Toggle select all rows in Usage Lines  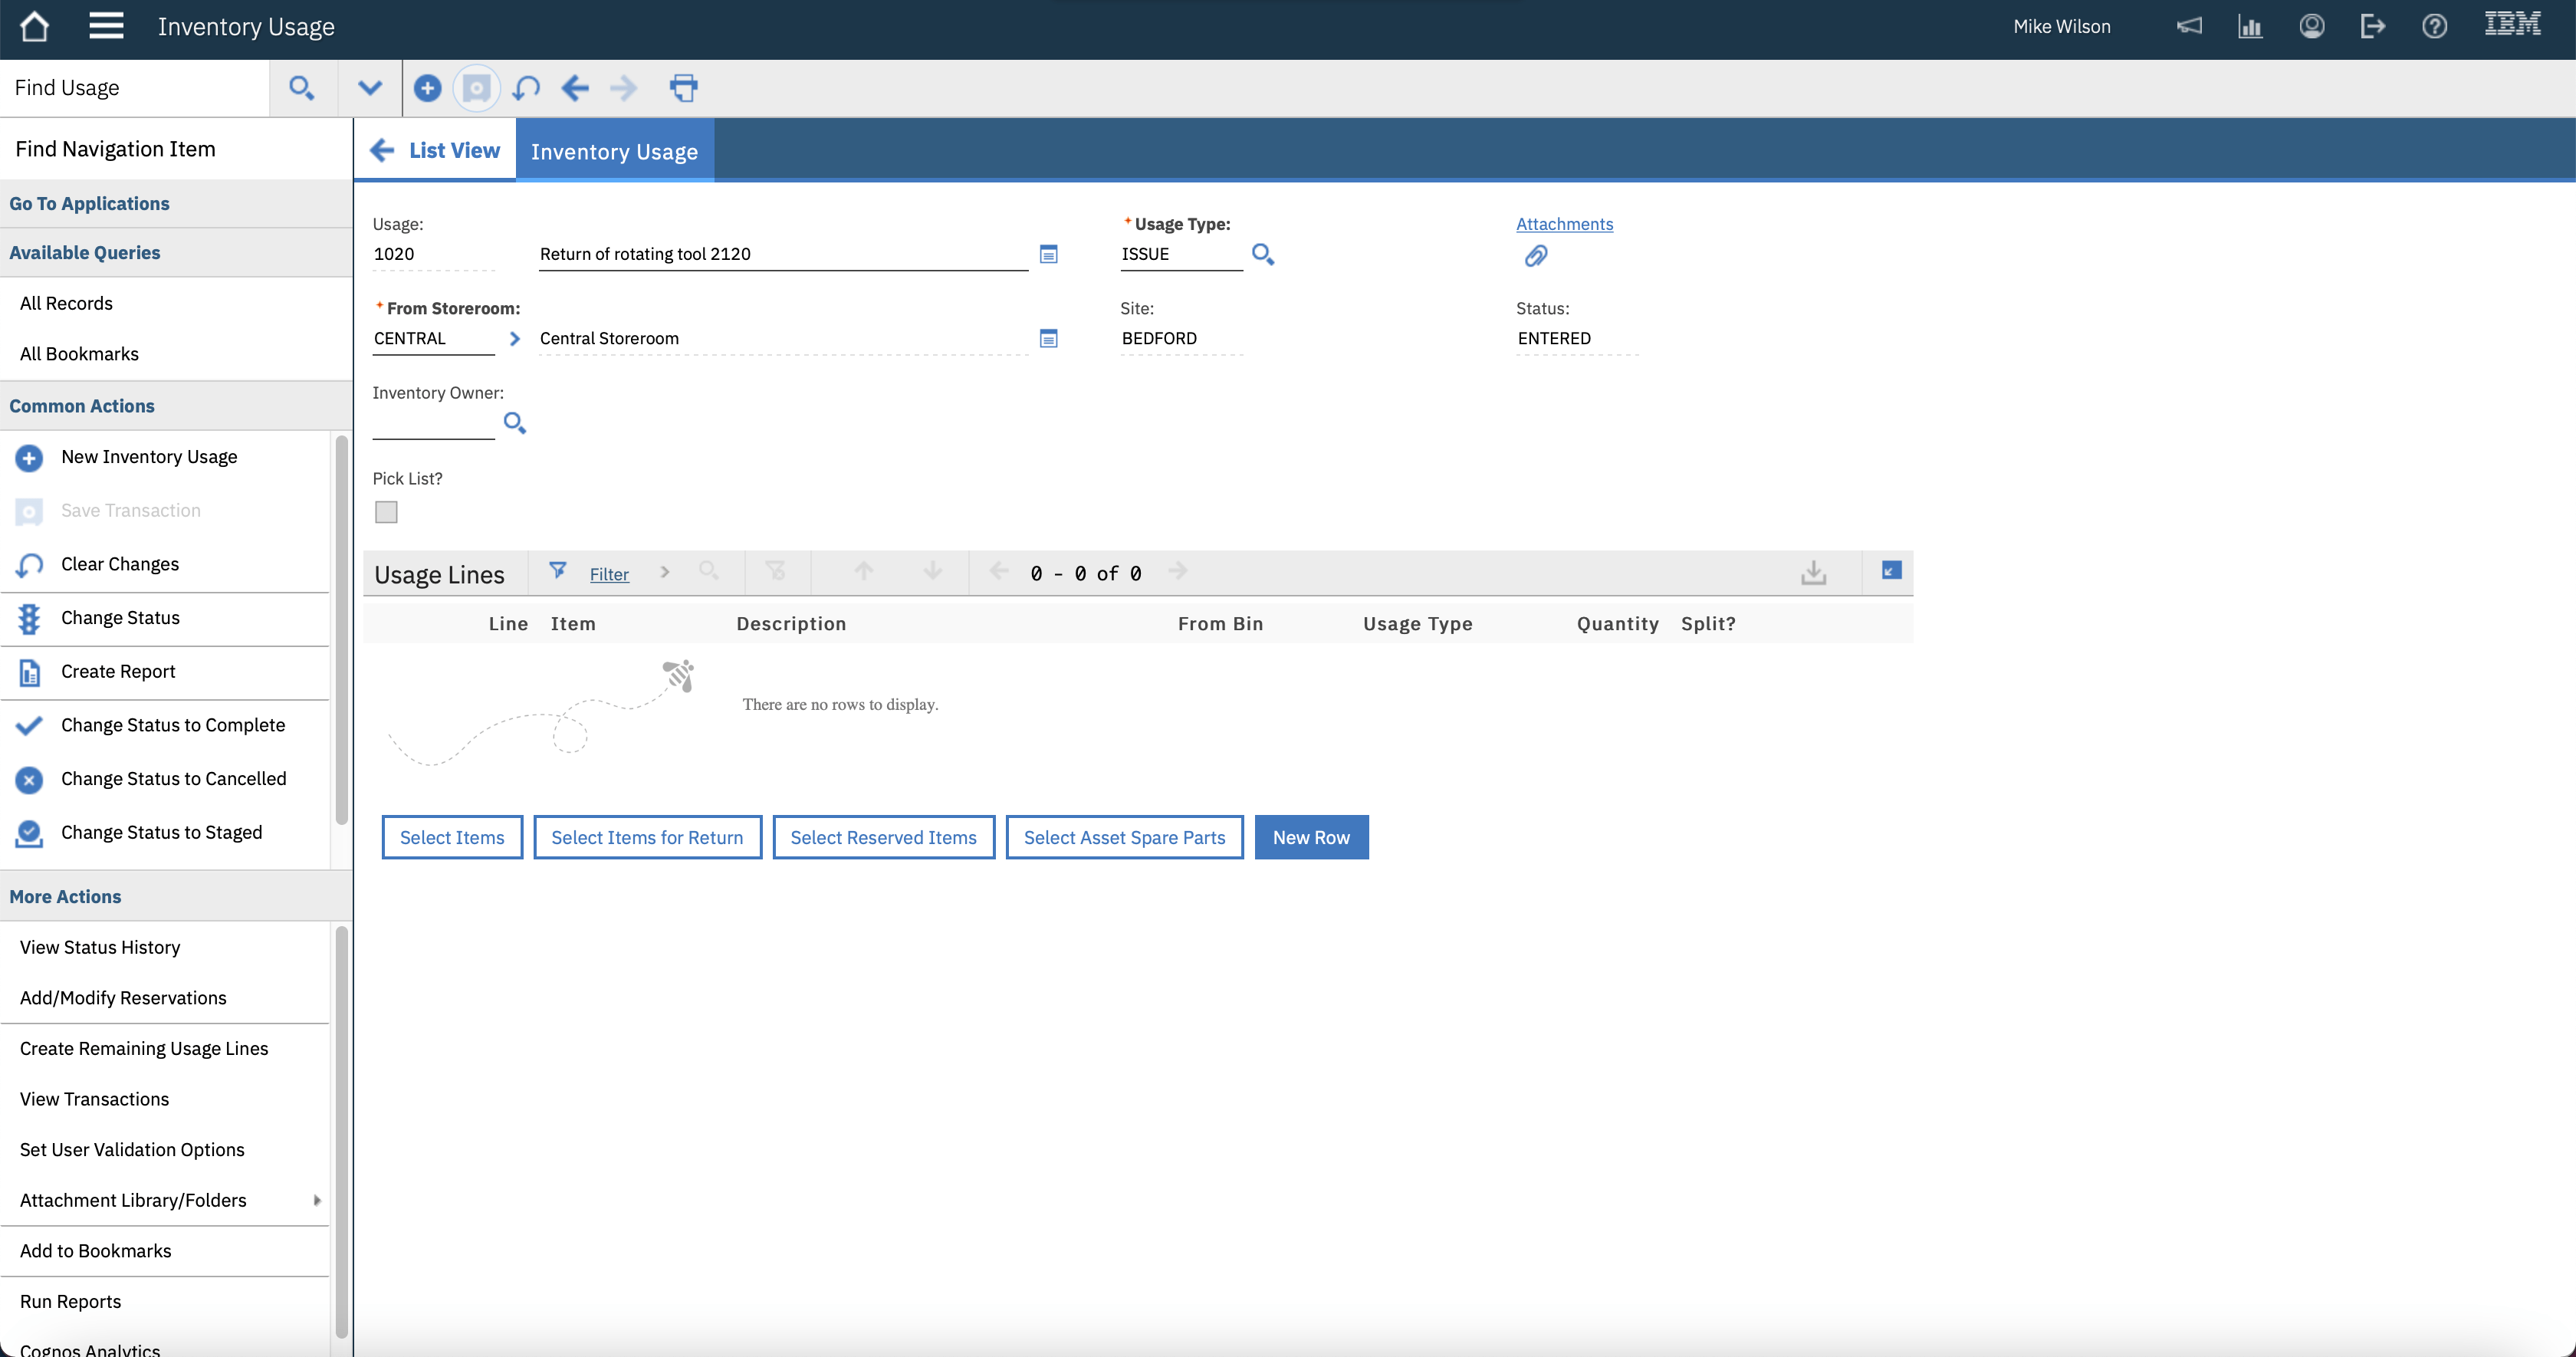coord(1890,570)
